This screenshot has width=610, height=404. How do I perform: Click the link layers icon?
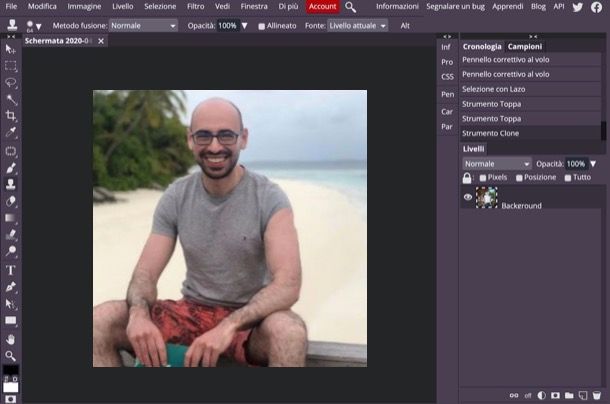(514, 395)
